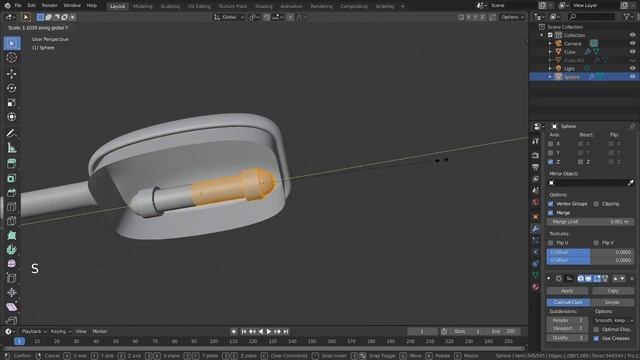This screenshot has width=640, height=360.
Task: Select the Inset Faces tool
Action: pos(11,178)
